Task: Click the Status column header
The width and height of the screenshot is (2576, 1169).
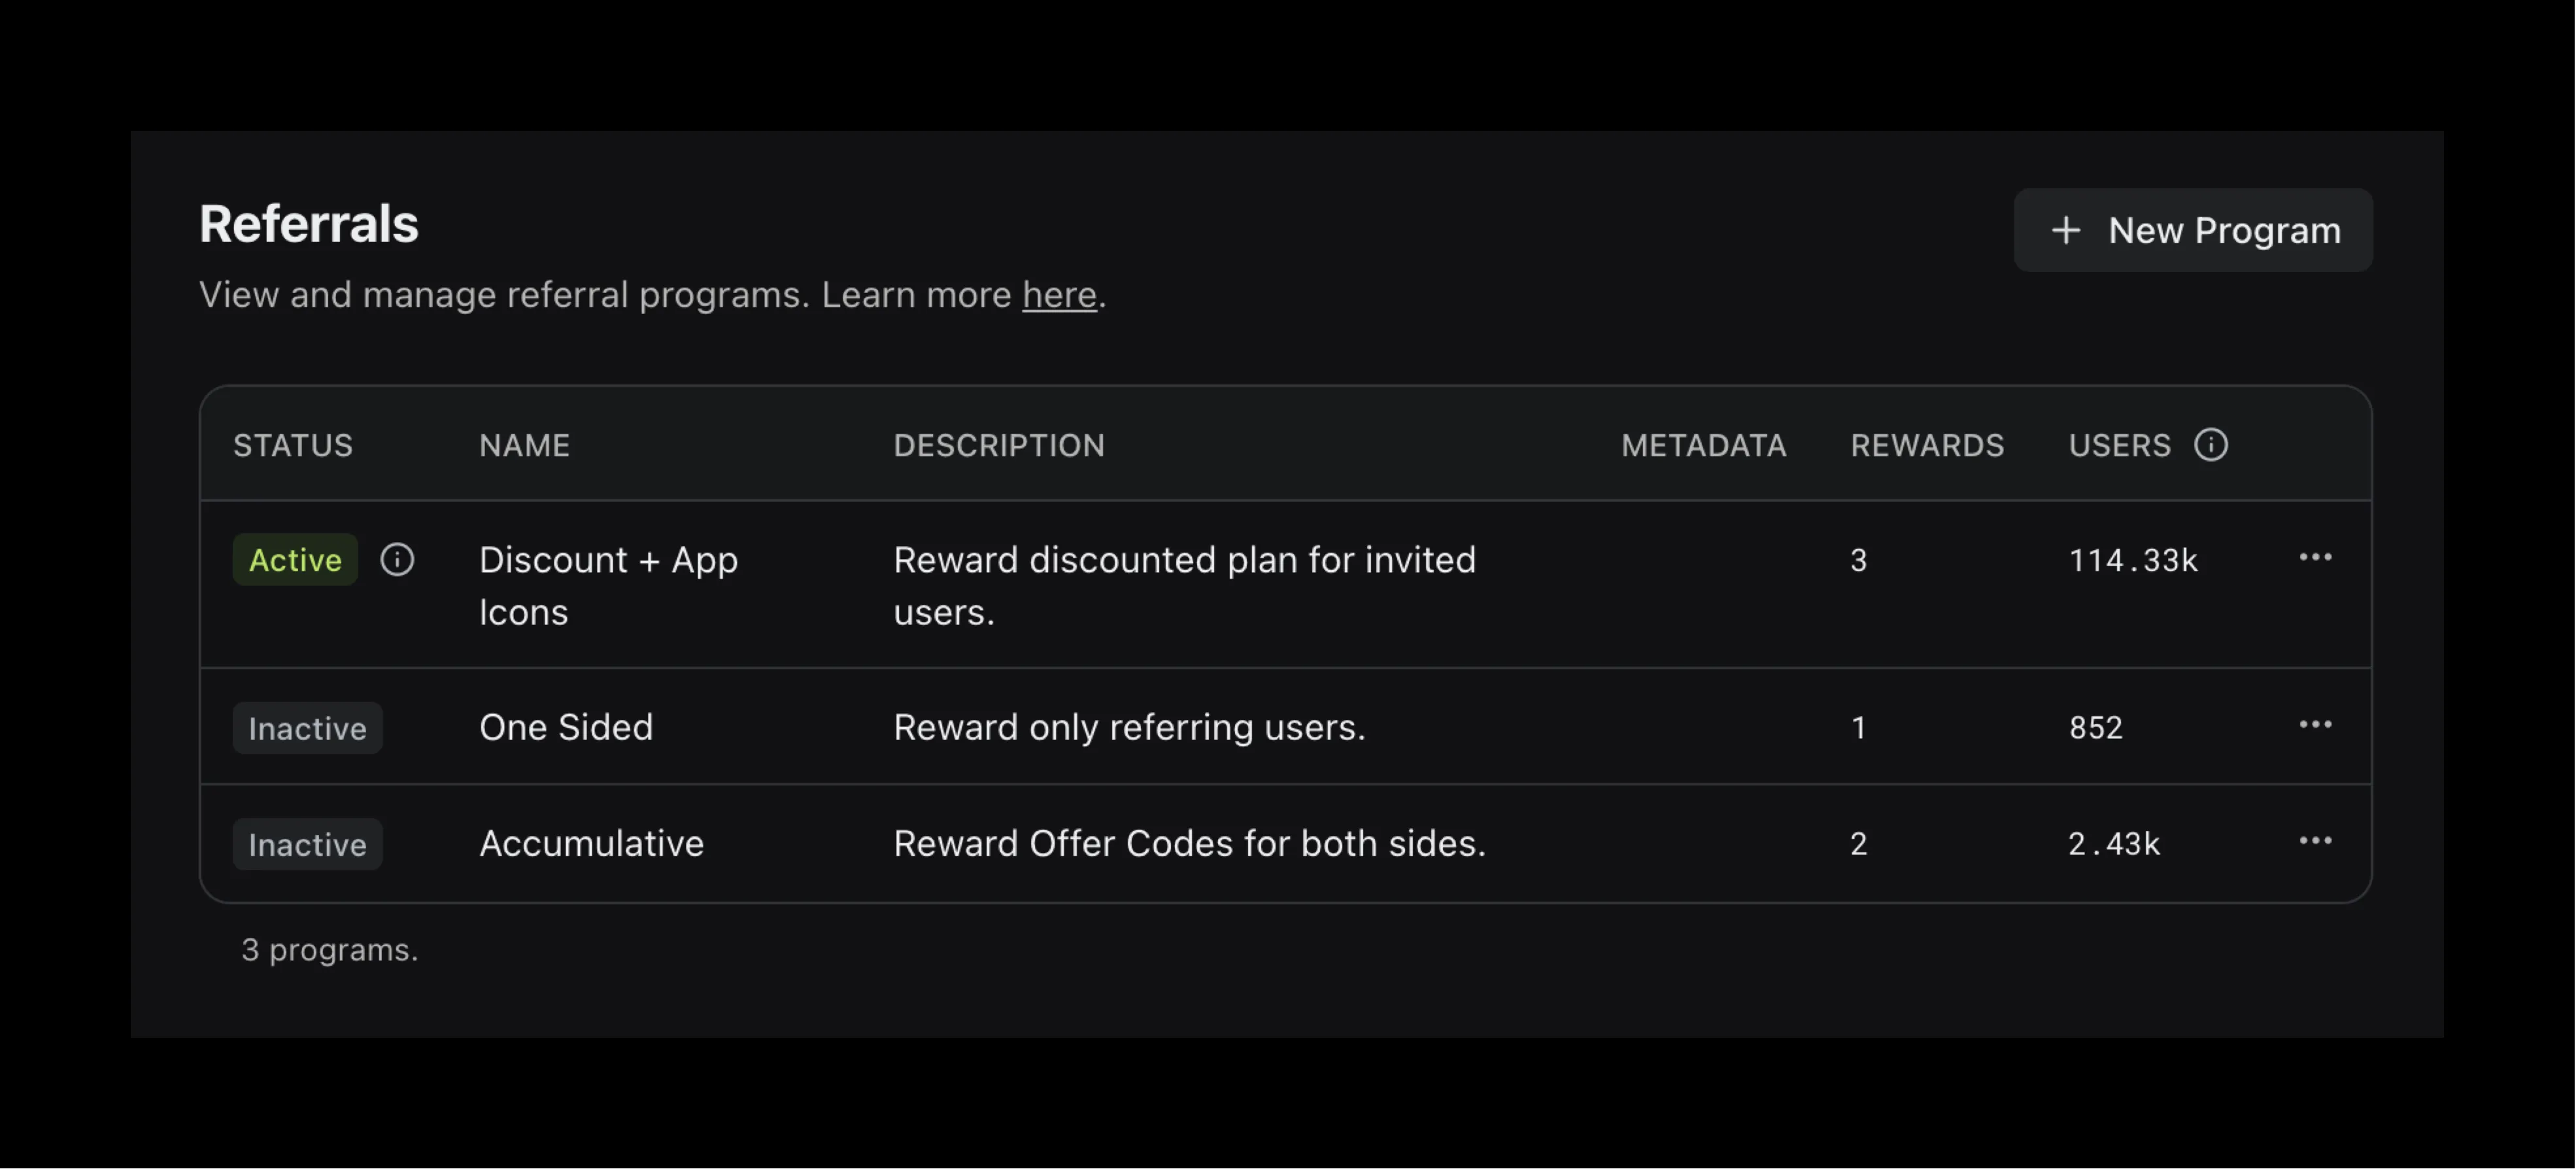Action: (x=293, y=445)
